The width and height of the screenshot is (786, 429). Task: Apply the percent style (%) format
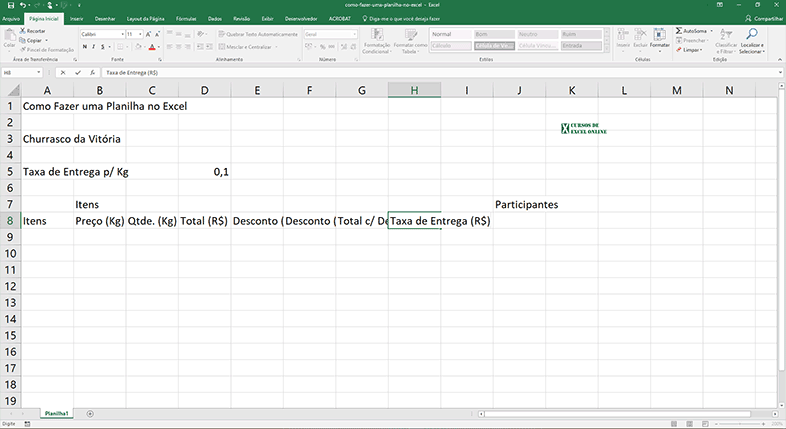pos(322,47)
